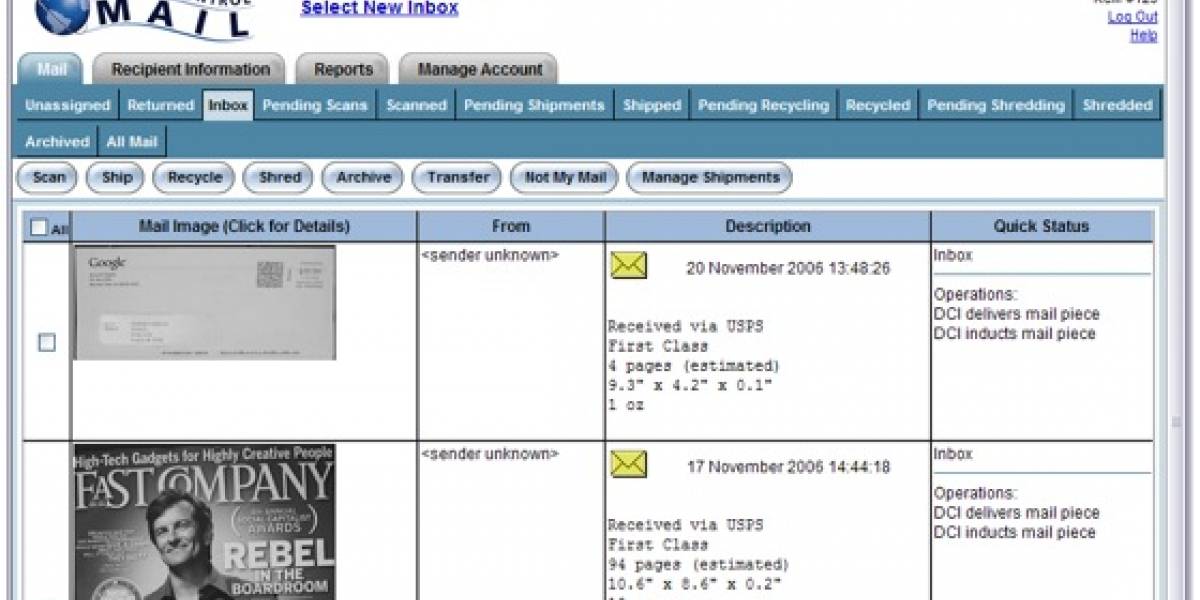
Task: Follow the Select New Inbox link
Action: pyautogui.click(x=380, y=8)
